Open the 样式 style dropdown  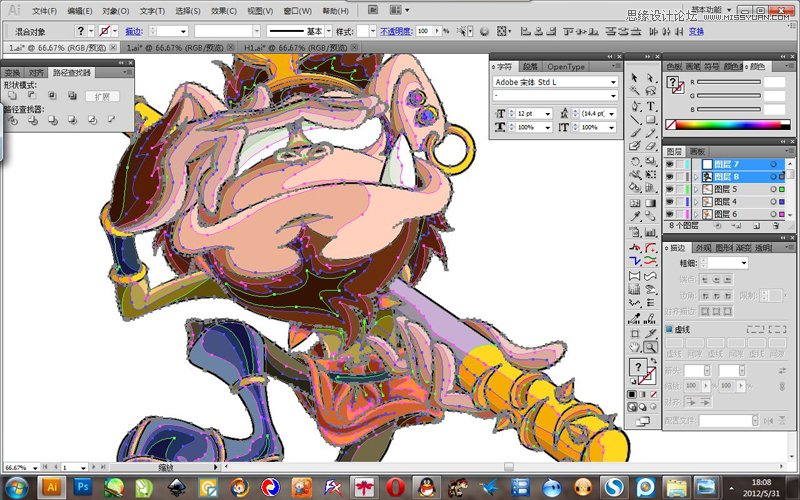tap(373, 31)
